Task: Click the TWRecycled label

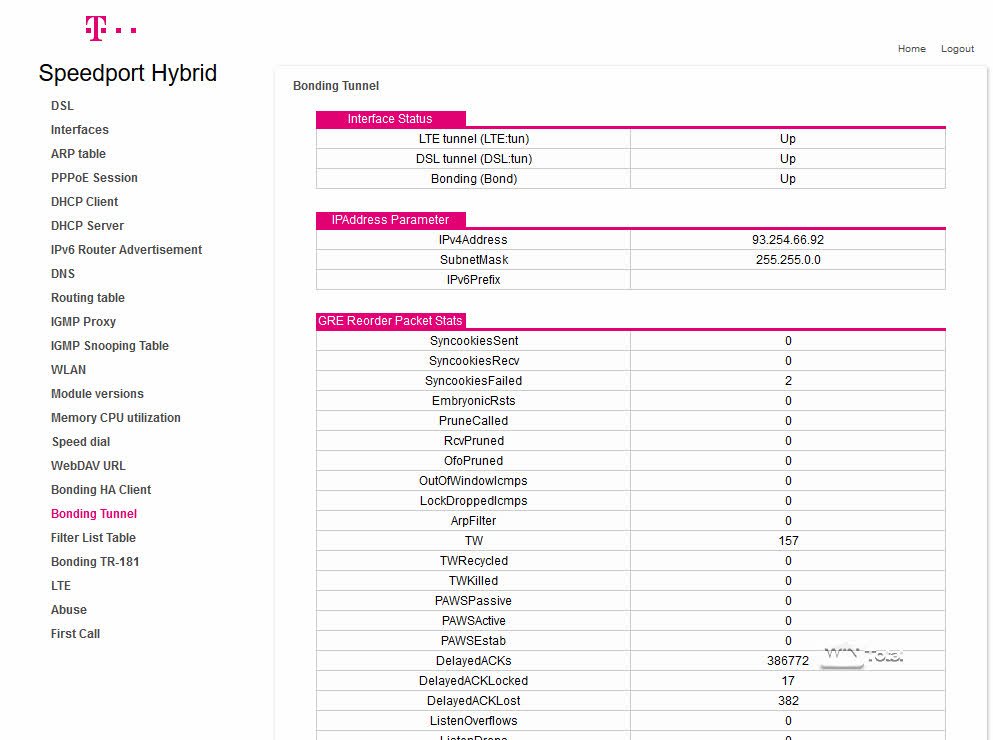Action: pyautogui.click(x=474, y=561)
